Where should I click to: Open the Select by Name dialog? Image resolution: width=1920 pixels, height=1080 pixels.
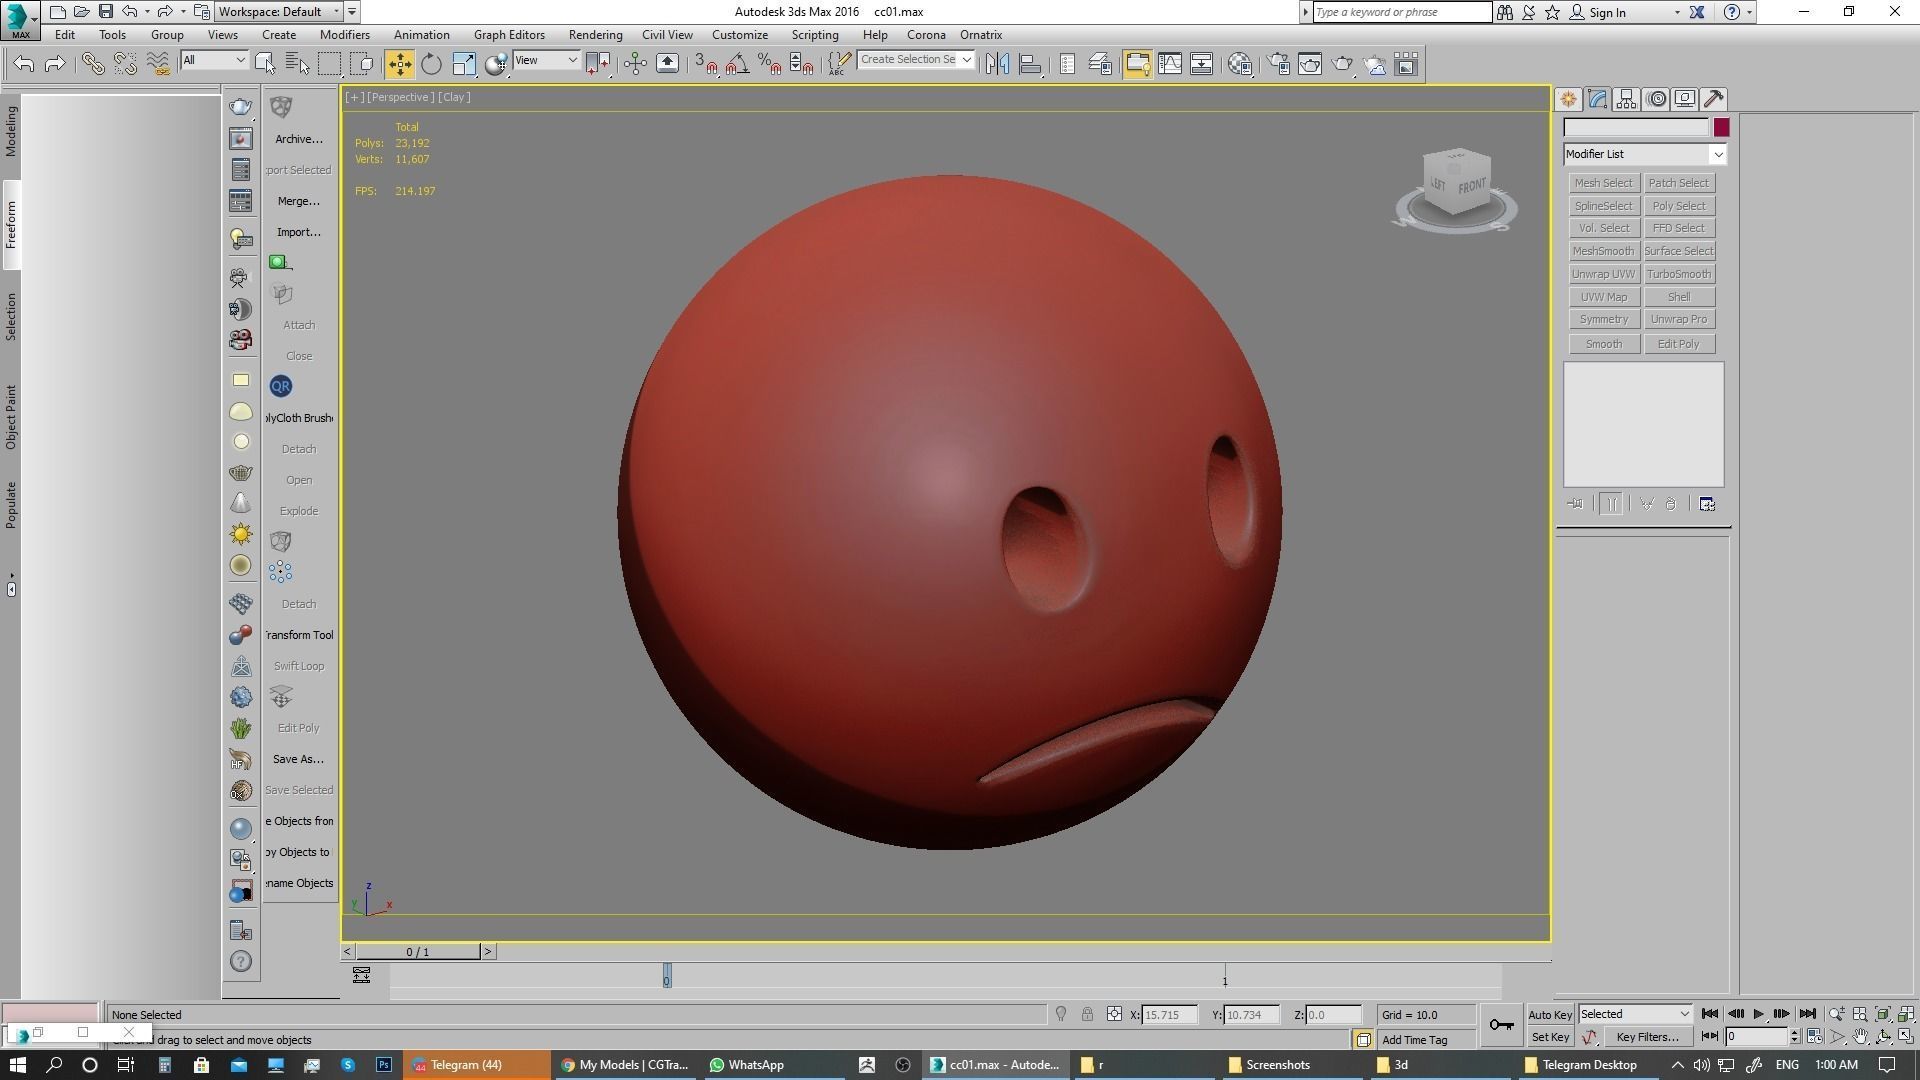click(297, 64)
